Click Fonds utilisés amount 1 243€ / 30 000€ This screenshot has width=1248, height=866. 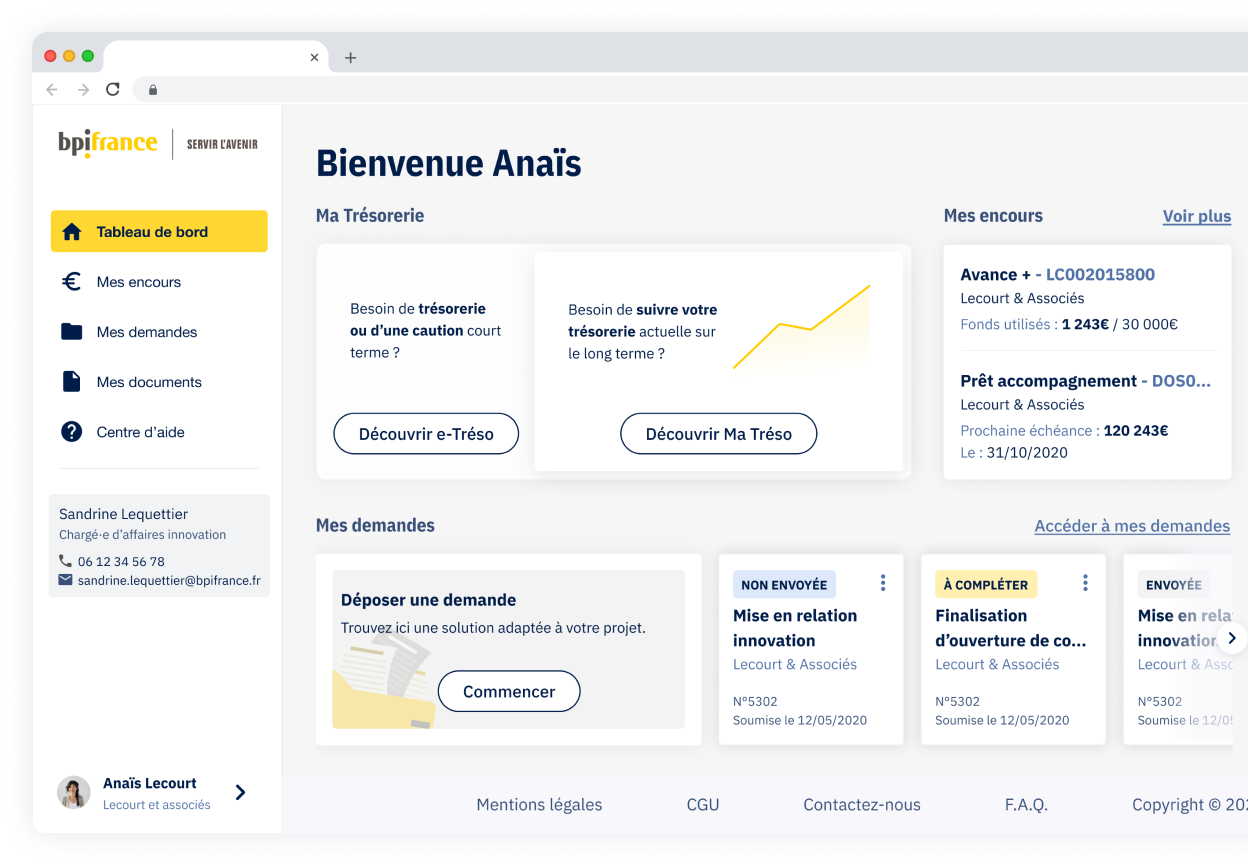point(1120,324)
